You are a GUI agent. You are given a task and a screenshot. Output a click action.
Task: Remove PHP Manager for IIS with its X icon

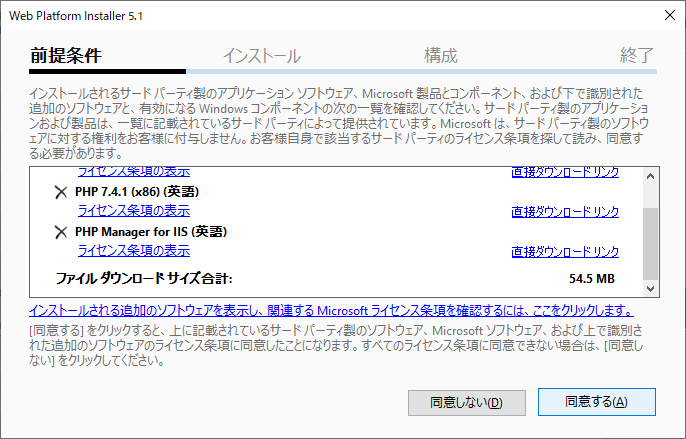61,232
